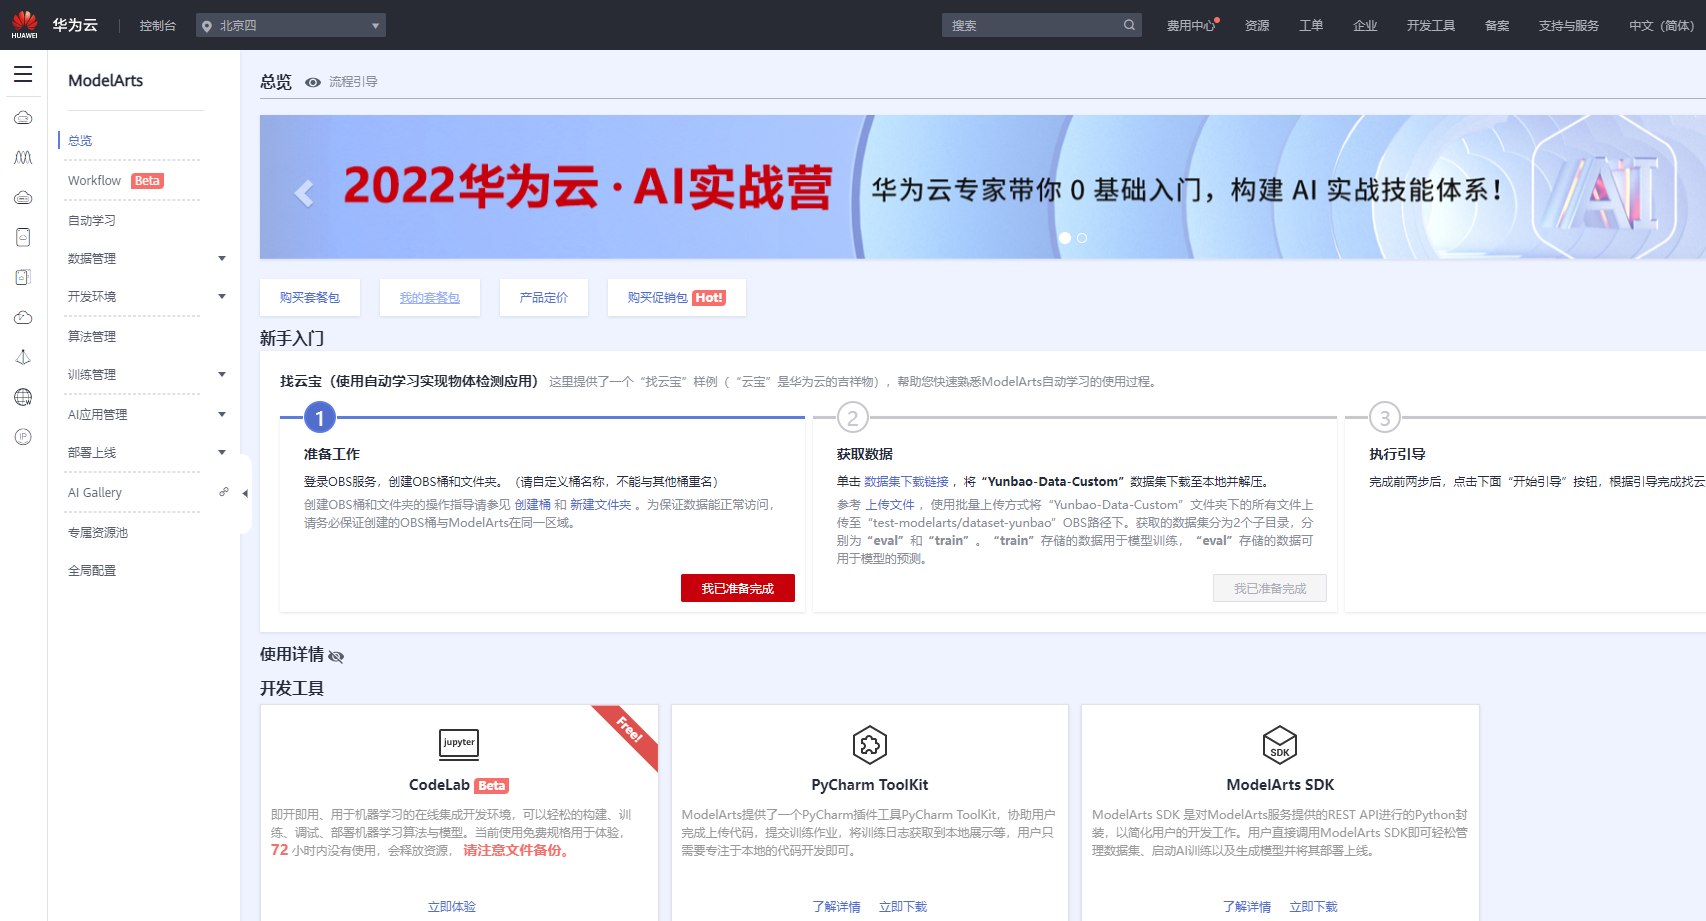
Task: Click the wave-shaped icon in the left rail
Action: [23, 157]
